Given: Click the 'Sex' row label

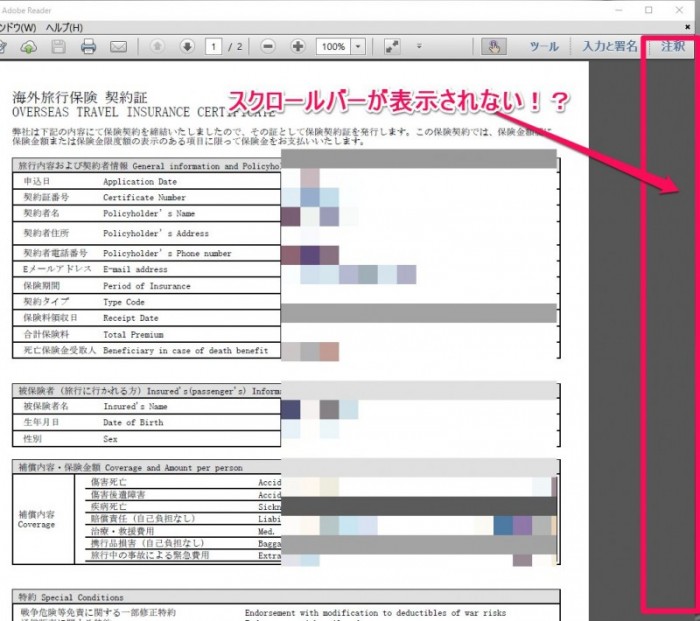Looking at the screenshot, I should tap(110, 439).
